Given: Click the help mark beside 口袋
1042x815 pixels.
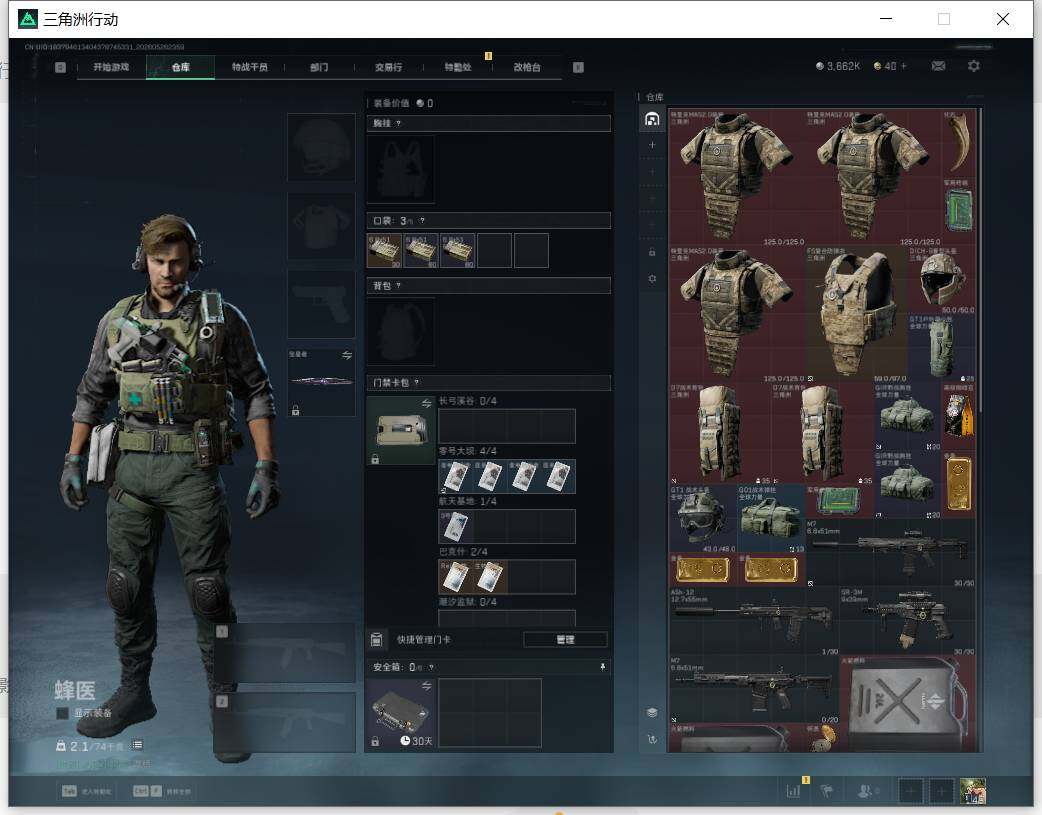Looking at the screenshot, I should [422, 221].
